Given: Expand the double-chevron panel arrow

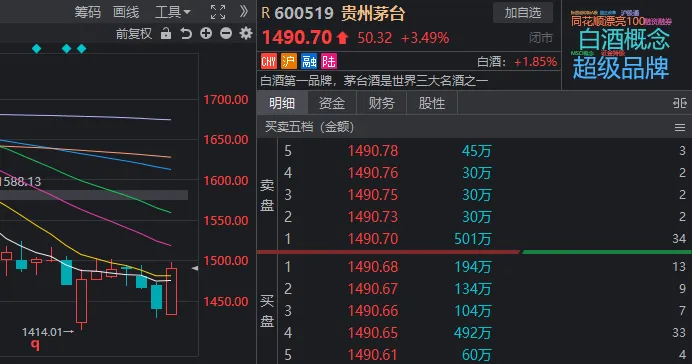Looking at the screenshot, I should pos(244,11).
